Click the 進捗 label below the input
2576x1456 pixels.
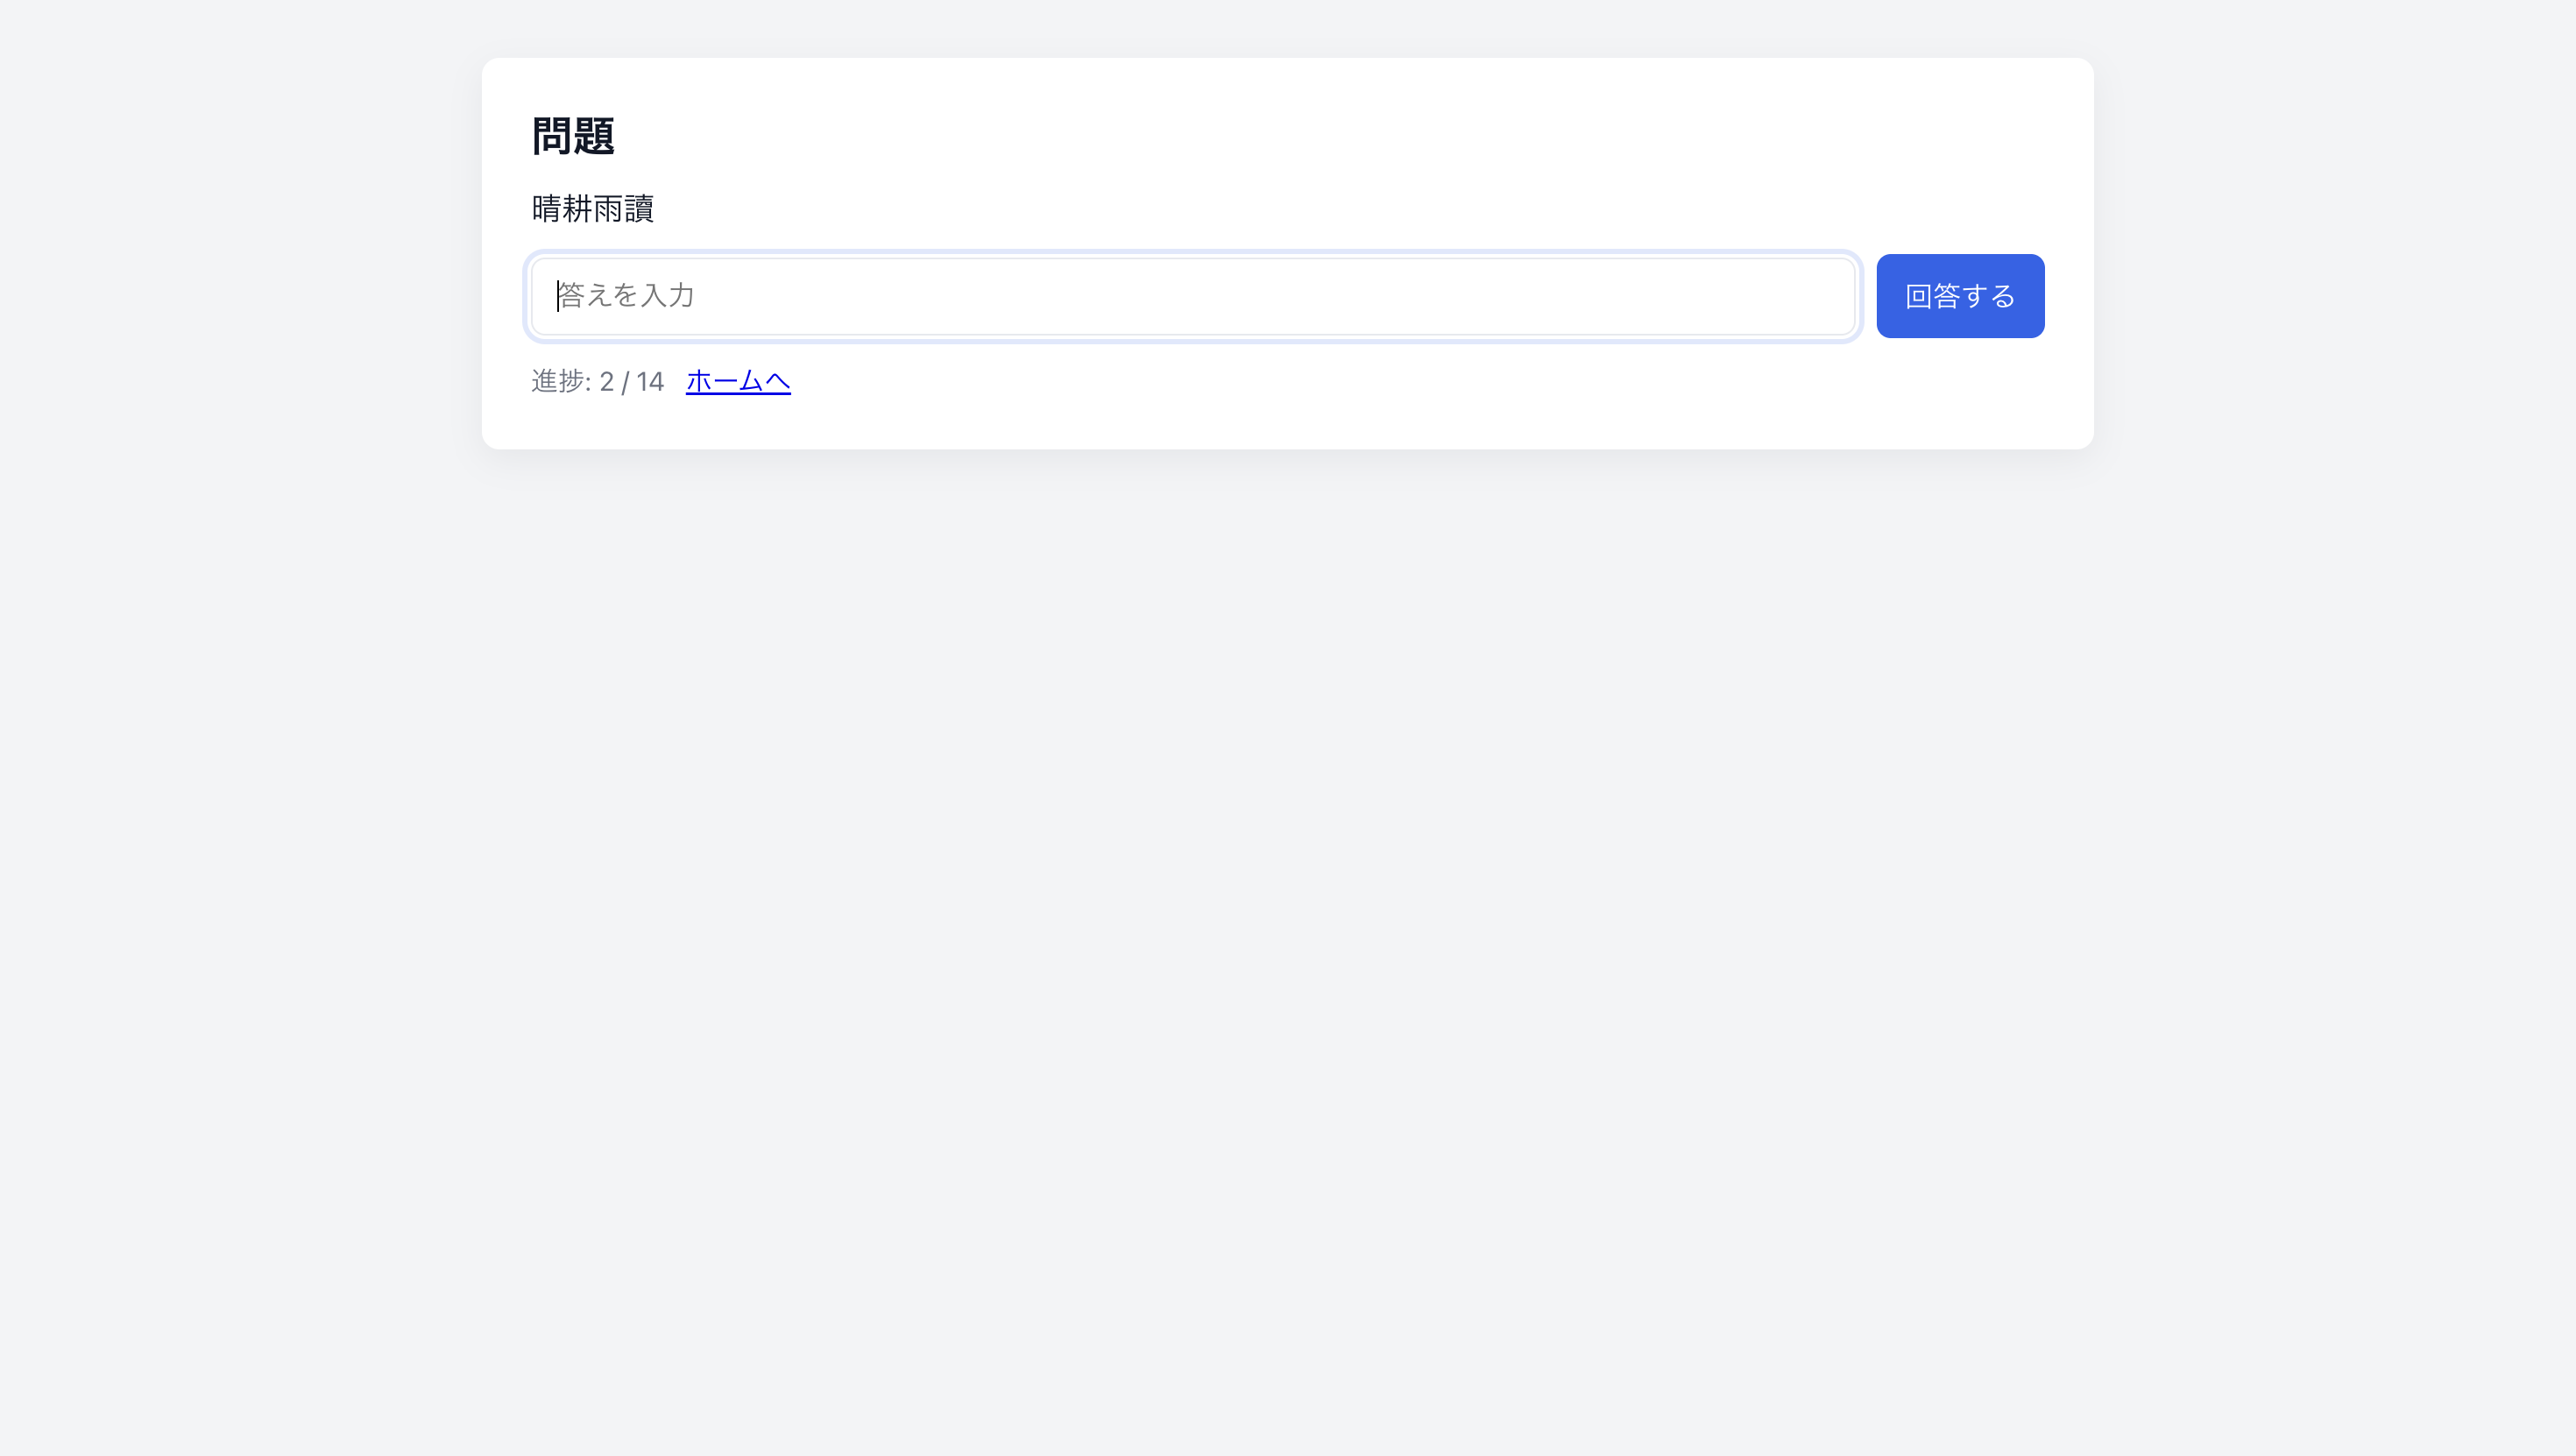[x=558, y=381]
